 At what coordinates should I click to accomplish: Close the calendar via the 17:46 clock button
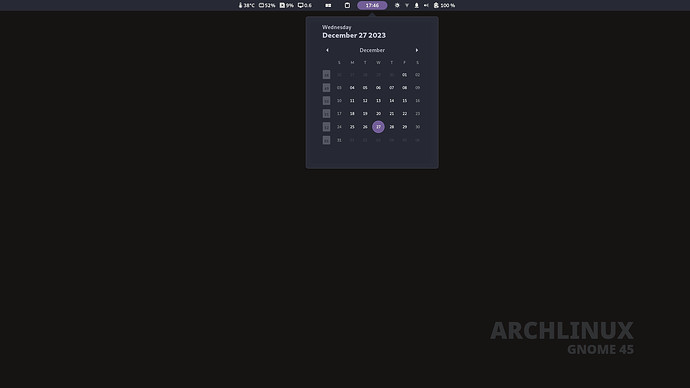click(372, 5)
